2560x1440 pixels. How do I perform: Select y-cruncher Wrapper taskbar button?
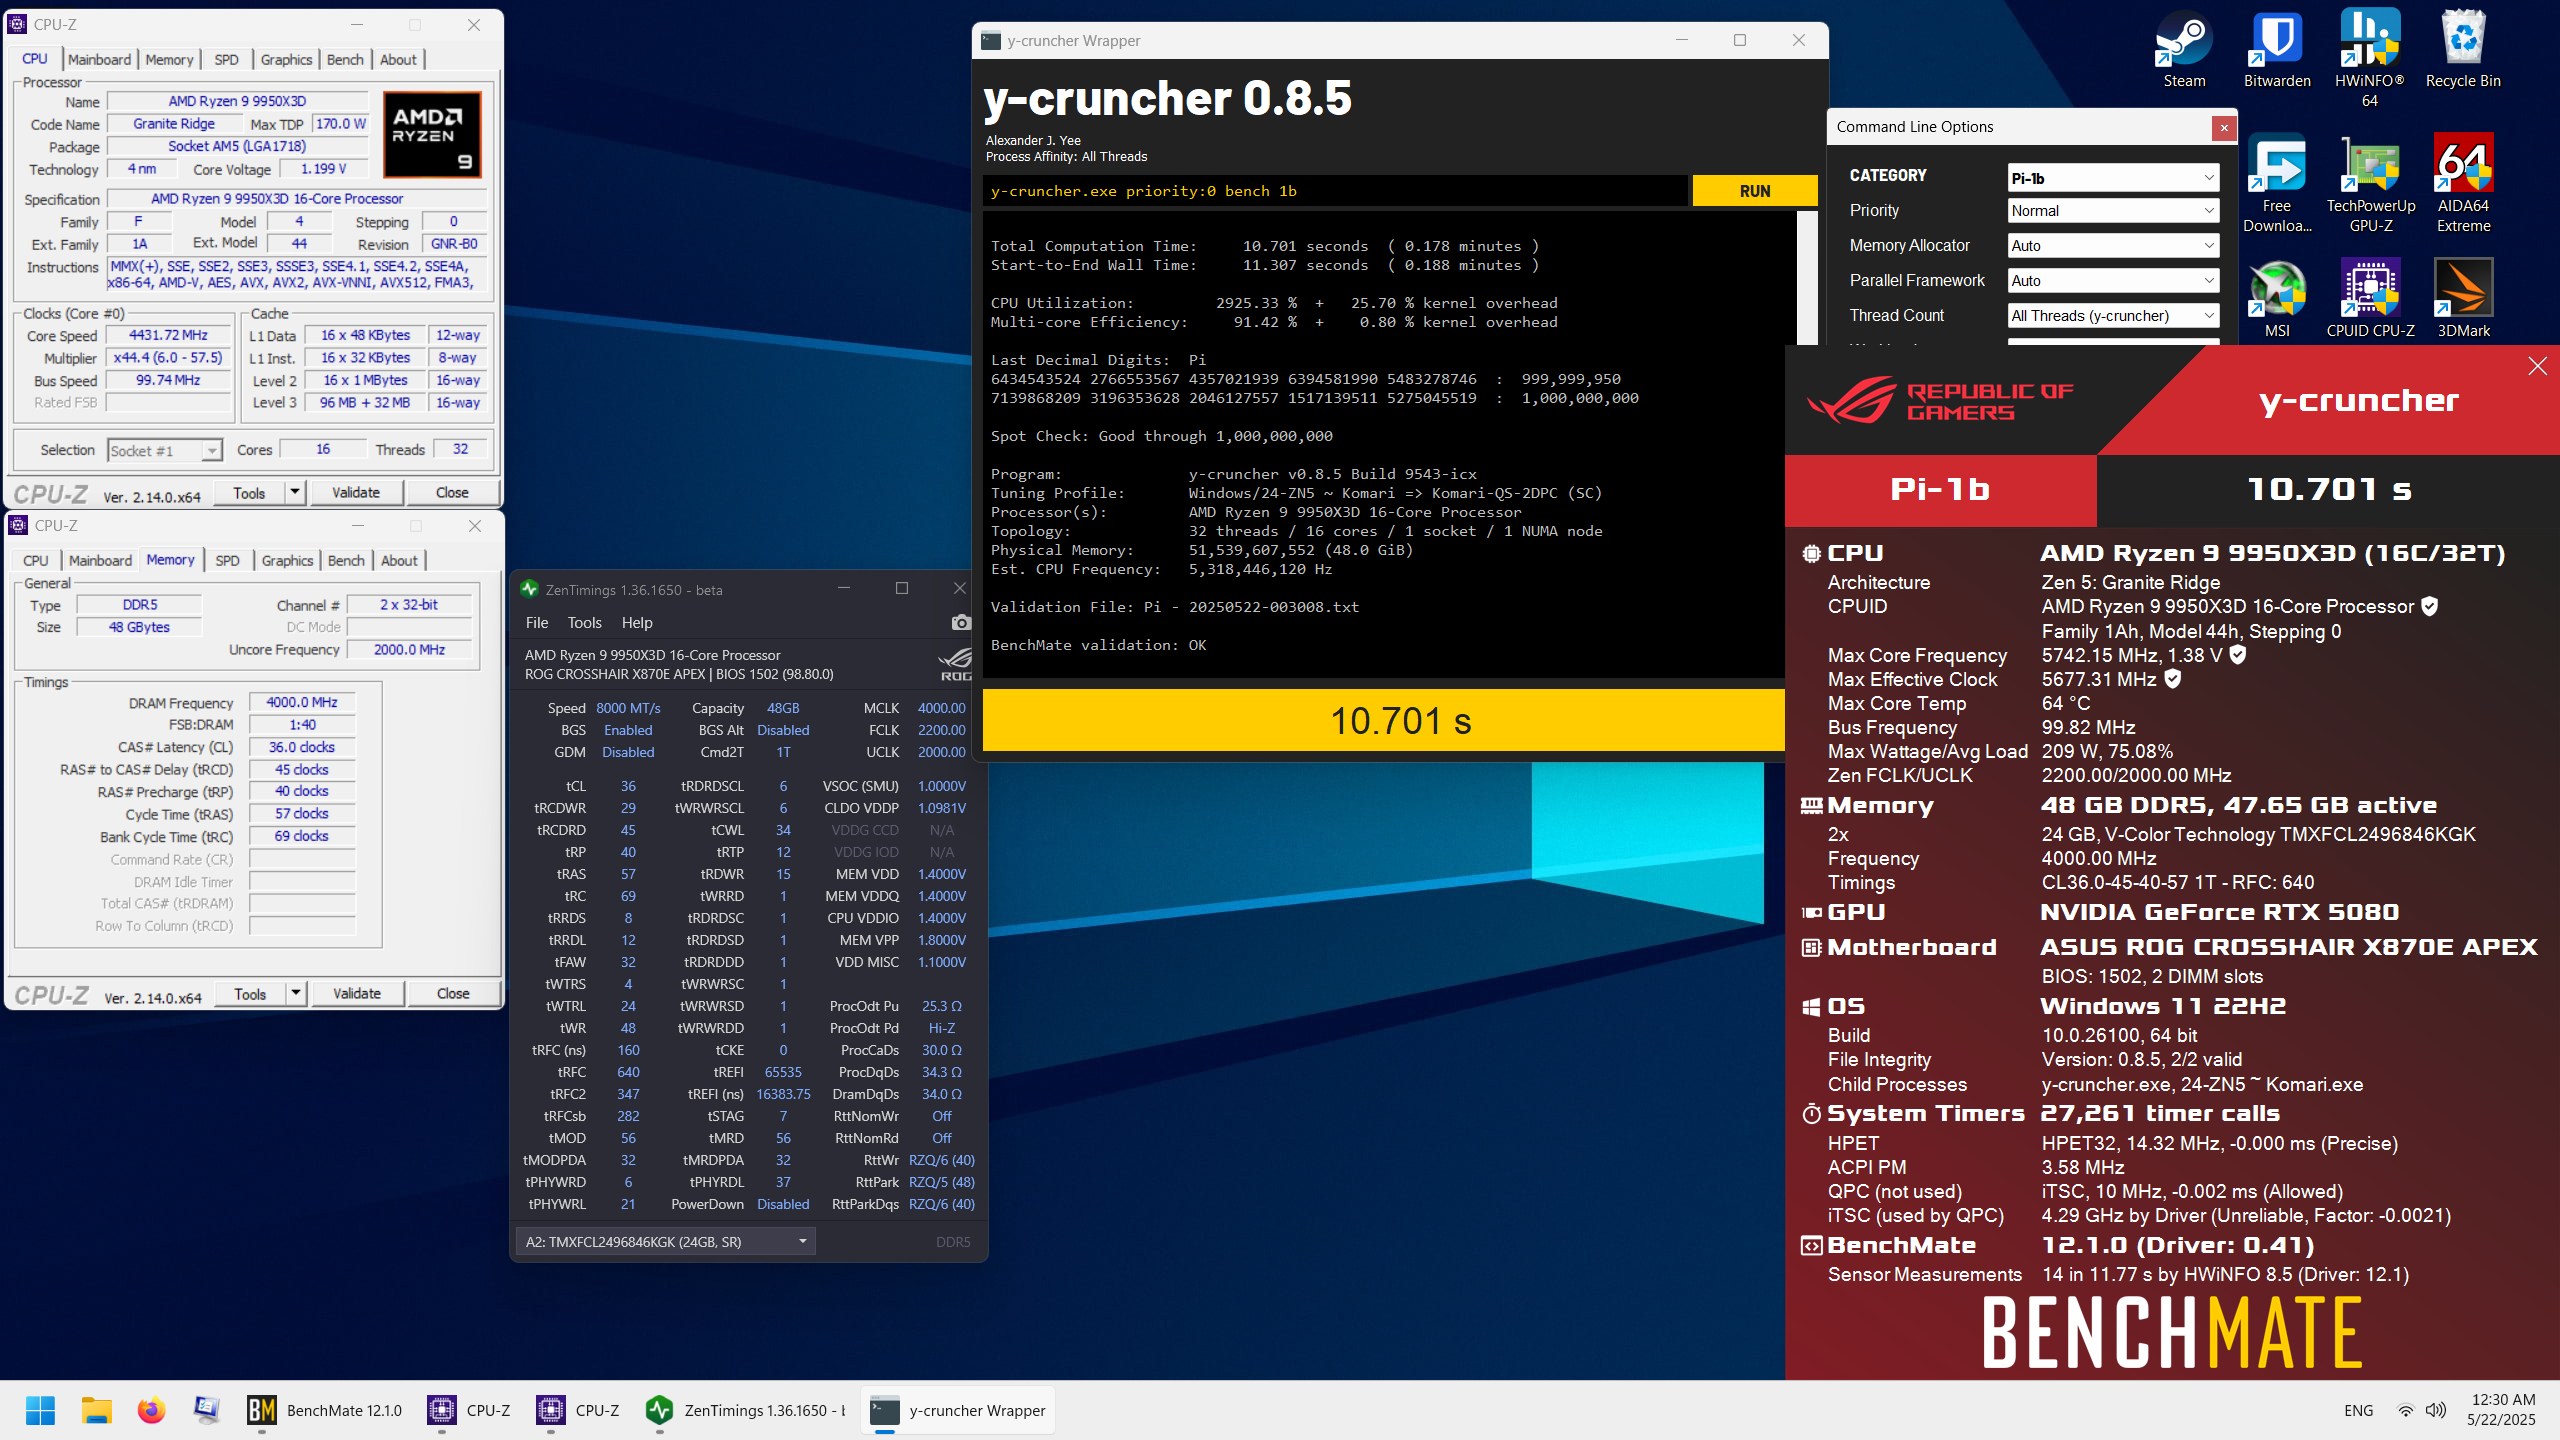coord(958,1410)
